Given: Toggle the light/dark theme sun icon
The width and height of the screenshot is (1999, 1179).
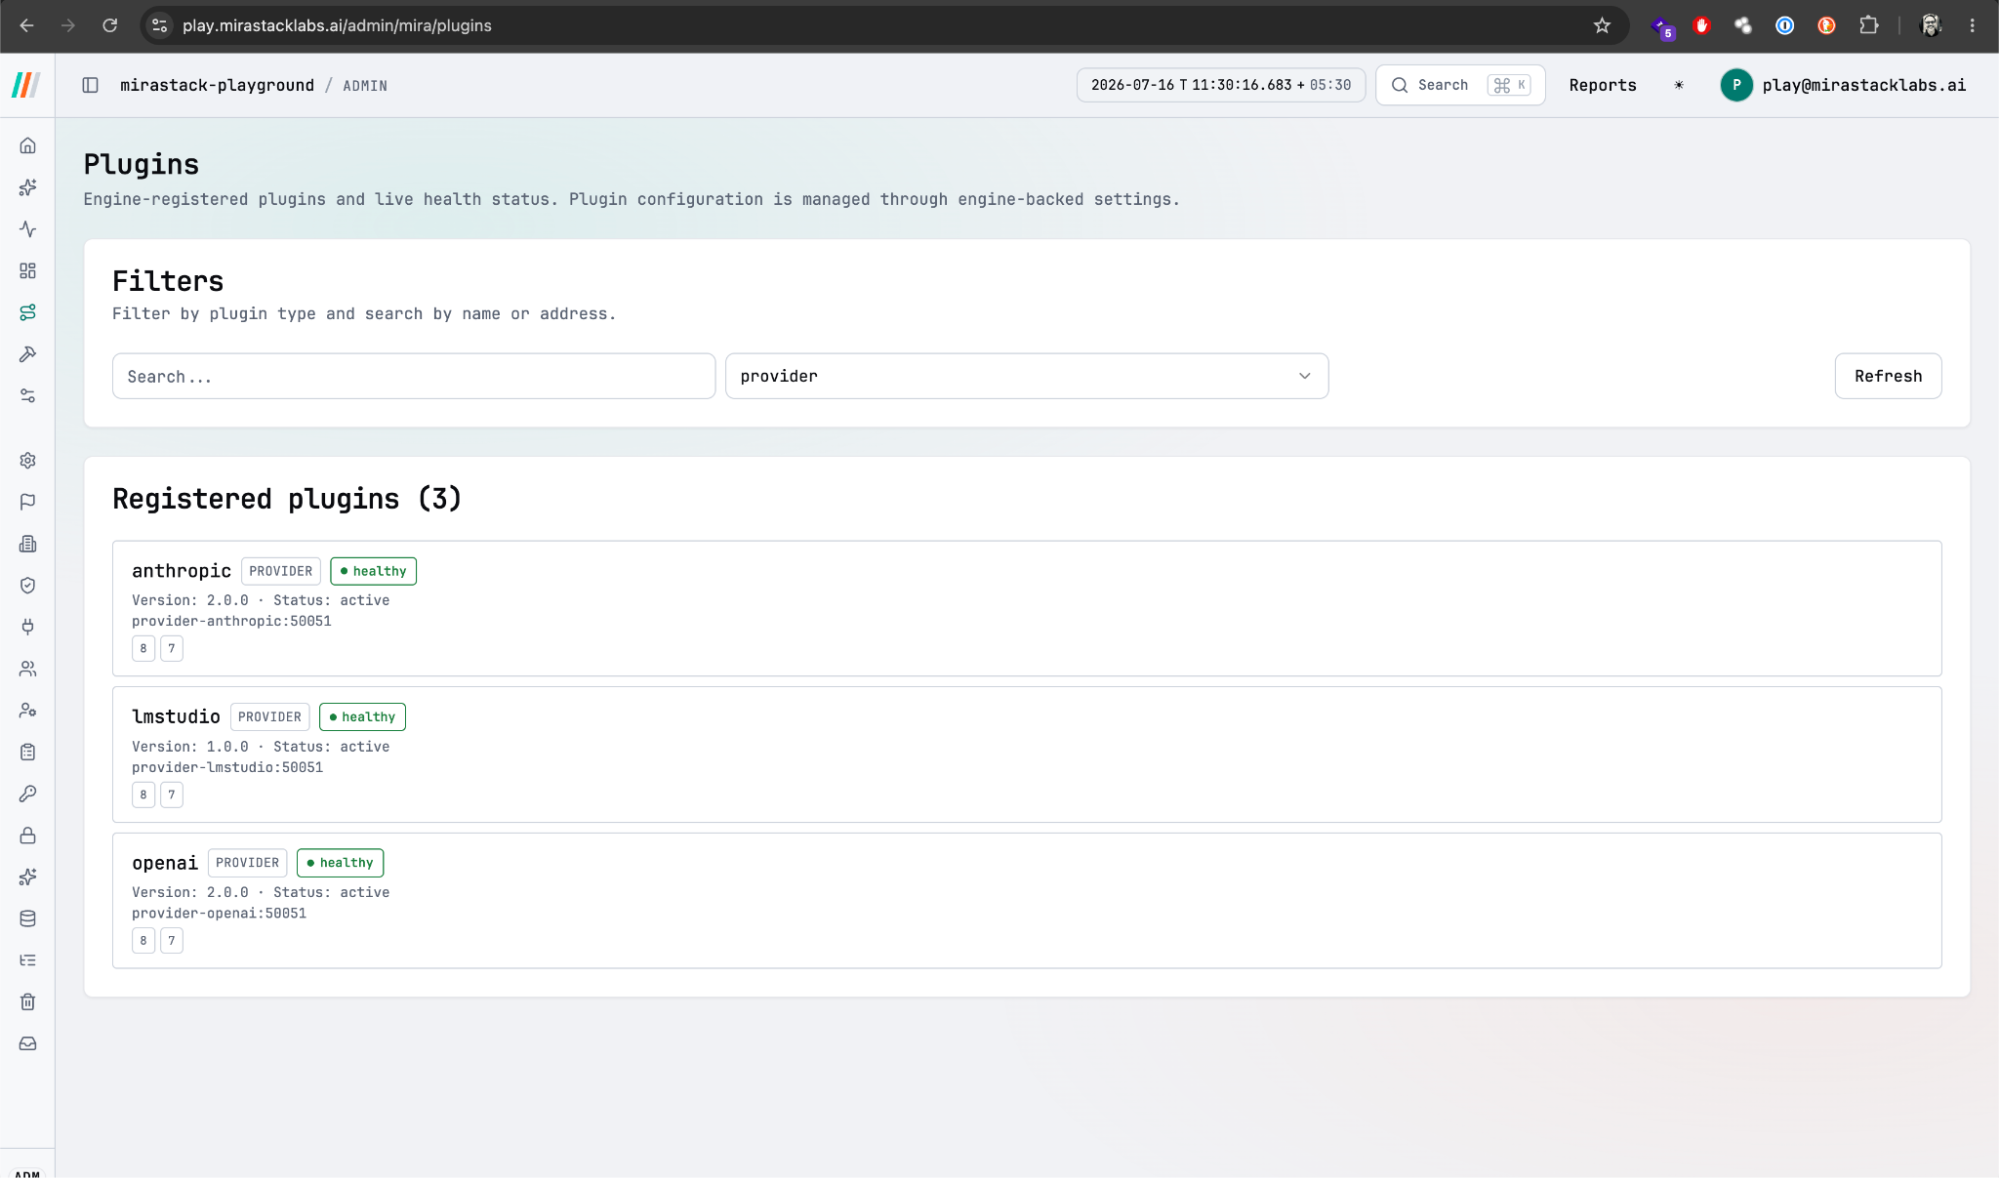Looking at the screenshot, I should (x=1679, y=85).
